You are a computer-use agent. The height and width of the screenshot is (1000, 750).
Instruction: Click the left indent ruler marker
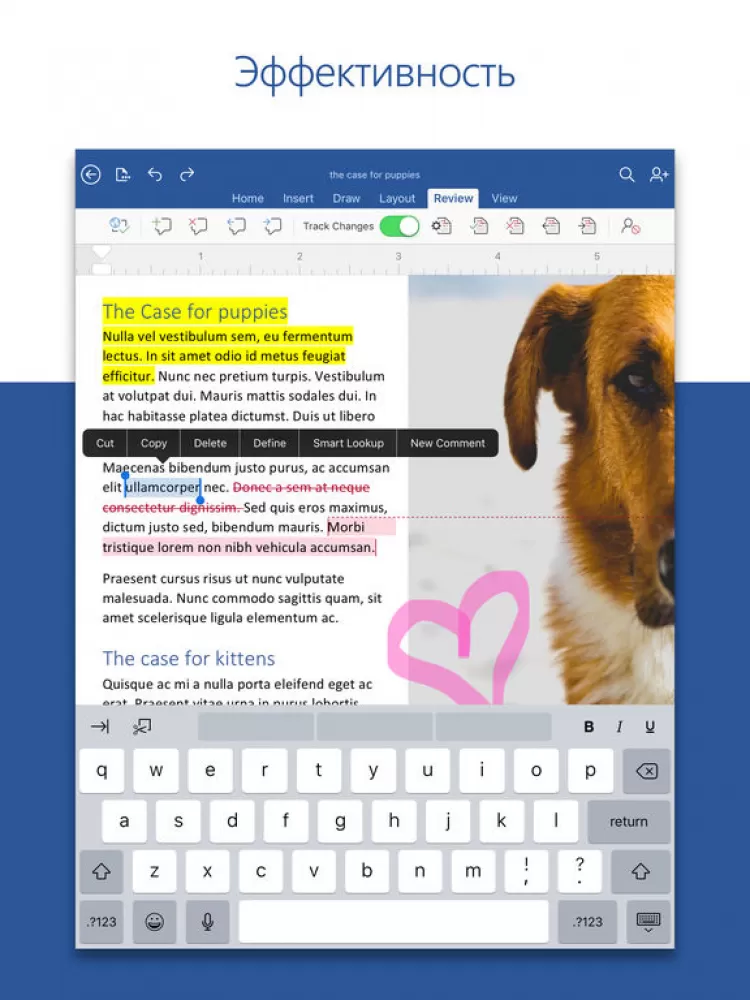[x=101, y=268]
